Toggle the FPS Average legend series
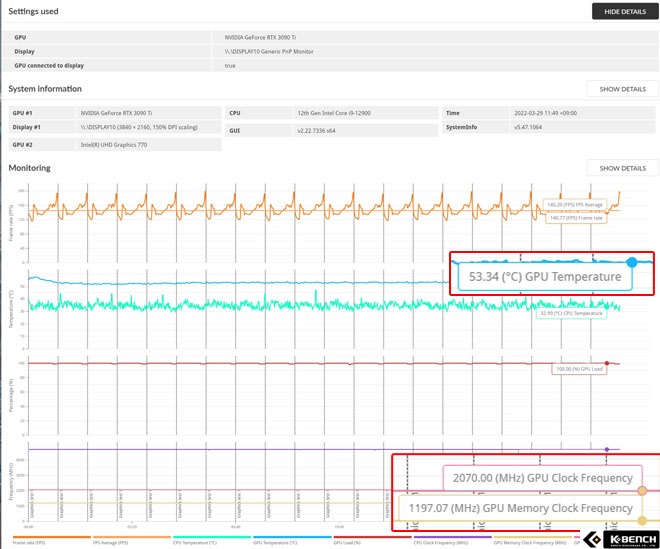The width and height of the screenshot is (660, 549). [x=132, y=540]
